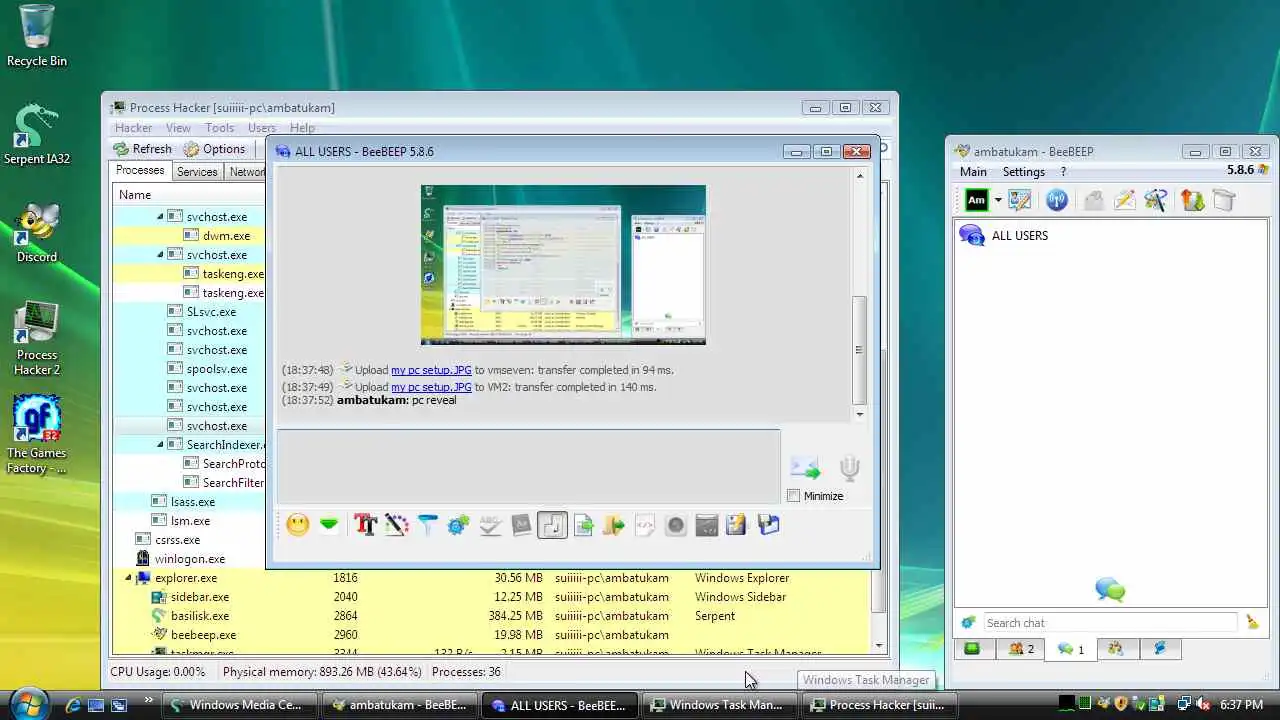Image resolution: width=1280 pixels, height=720 pixels.
Task: Save the chat with the blue floppy icon
Action: coord(768,525)
